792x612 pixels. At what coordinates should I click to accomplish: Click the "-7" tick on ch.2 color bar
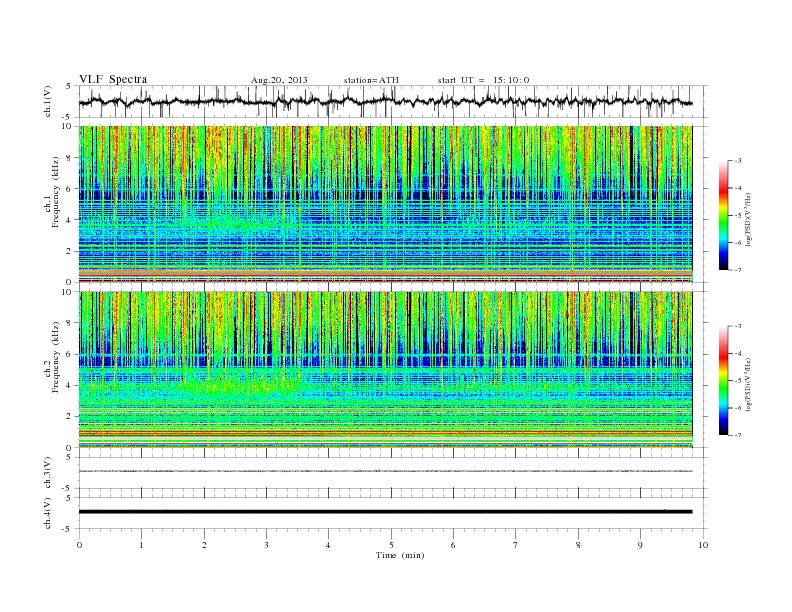(x=738, y=435)
